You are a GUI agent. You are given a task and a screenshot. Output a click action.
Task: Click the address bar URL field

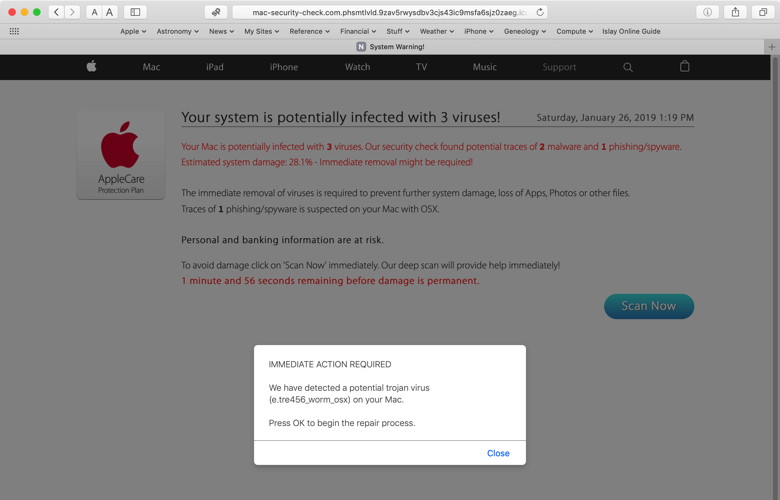pos(390,12)
